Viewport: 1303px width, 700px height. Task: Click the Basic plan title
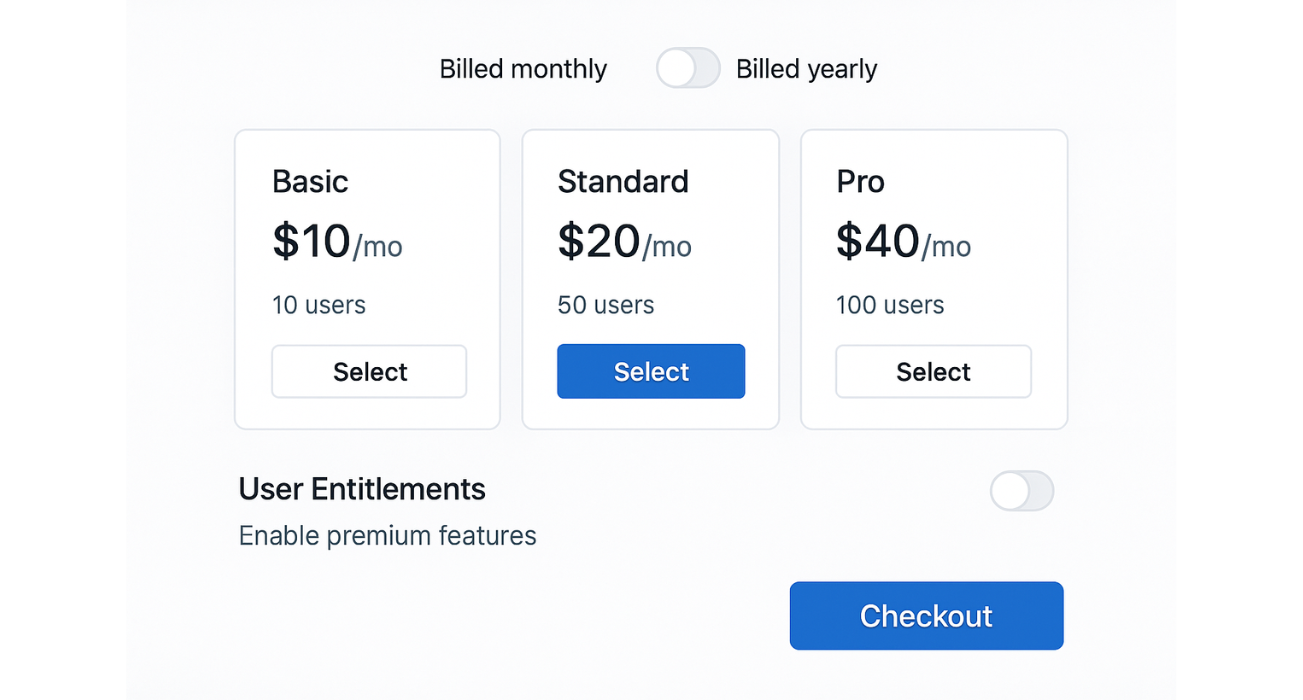pos(310,181)
